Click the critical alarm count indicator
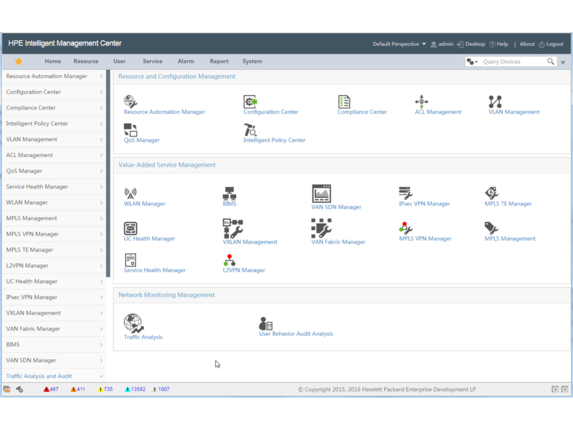Viewport: 573px width, 430px height. [51, 389]
